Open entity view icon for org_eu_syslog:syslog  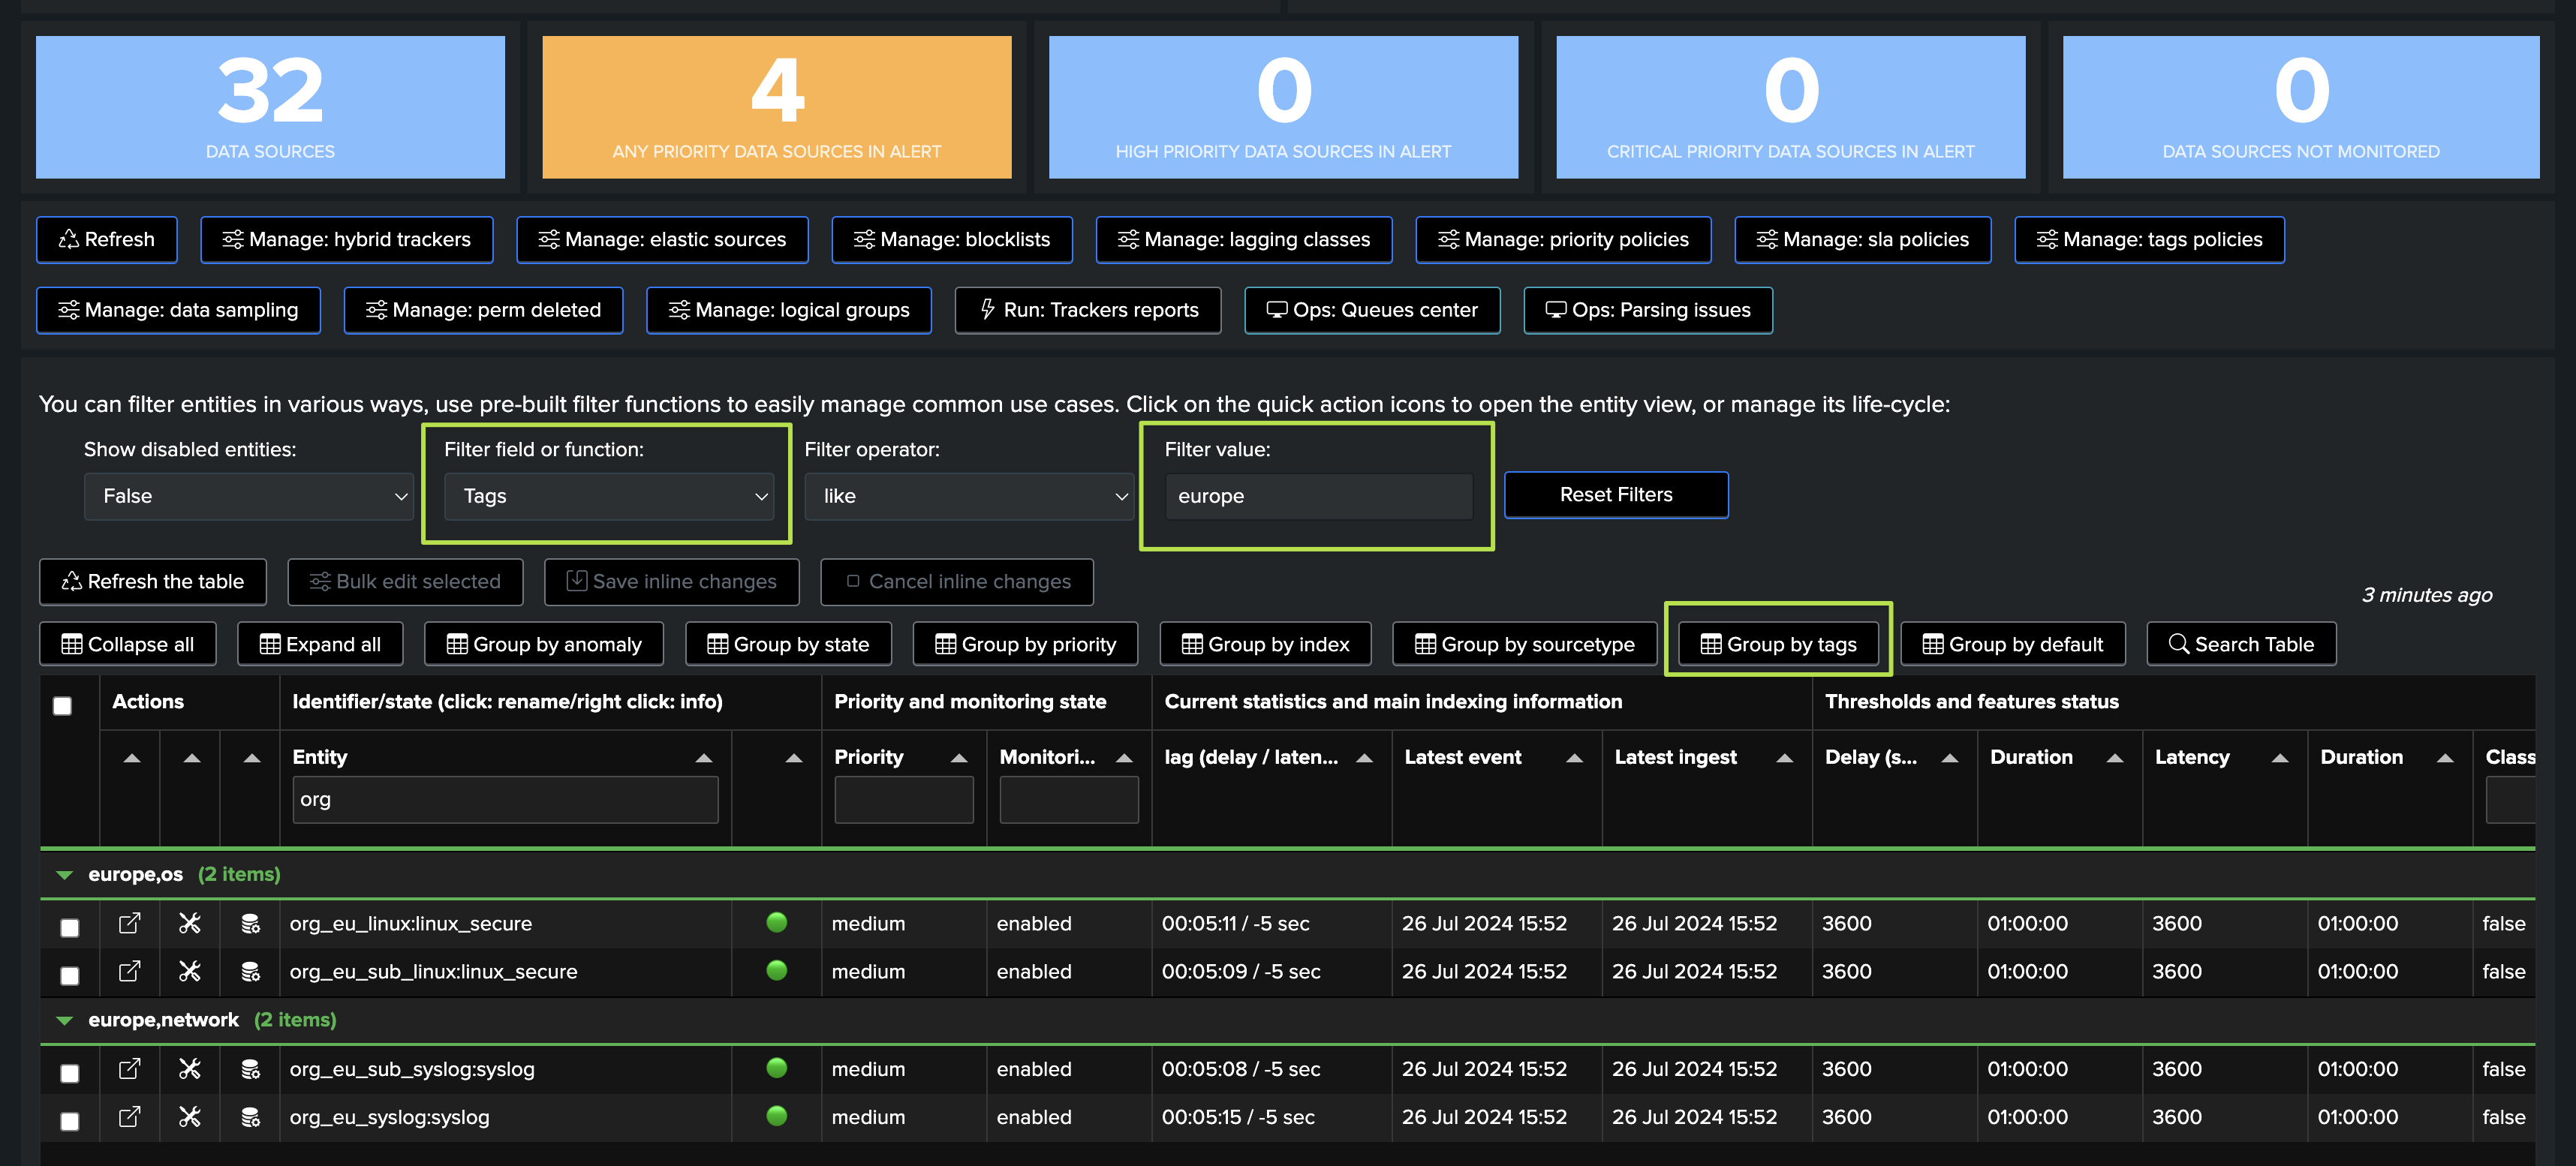[129, 1117]
